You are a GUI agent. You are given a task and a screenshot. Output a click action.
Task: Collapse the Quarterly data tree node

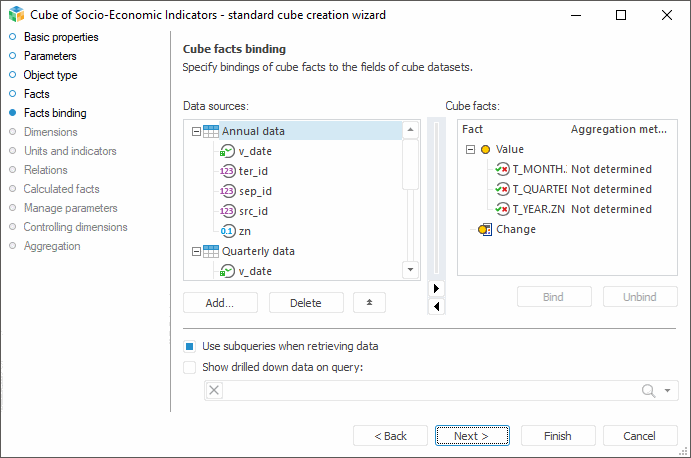tap(195, 251)
